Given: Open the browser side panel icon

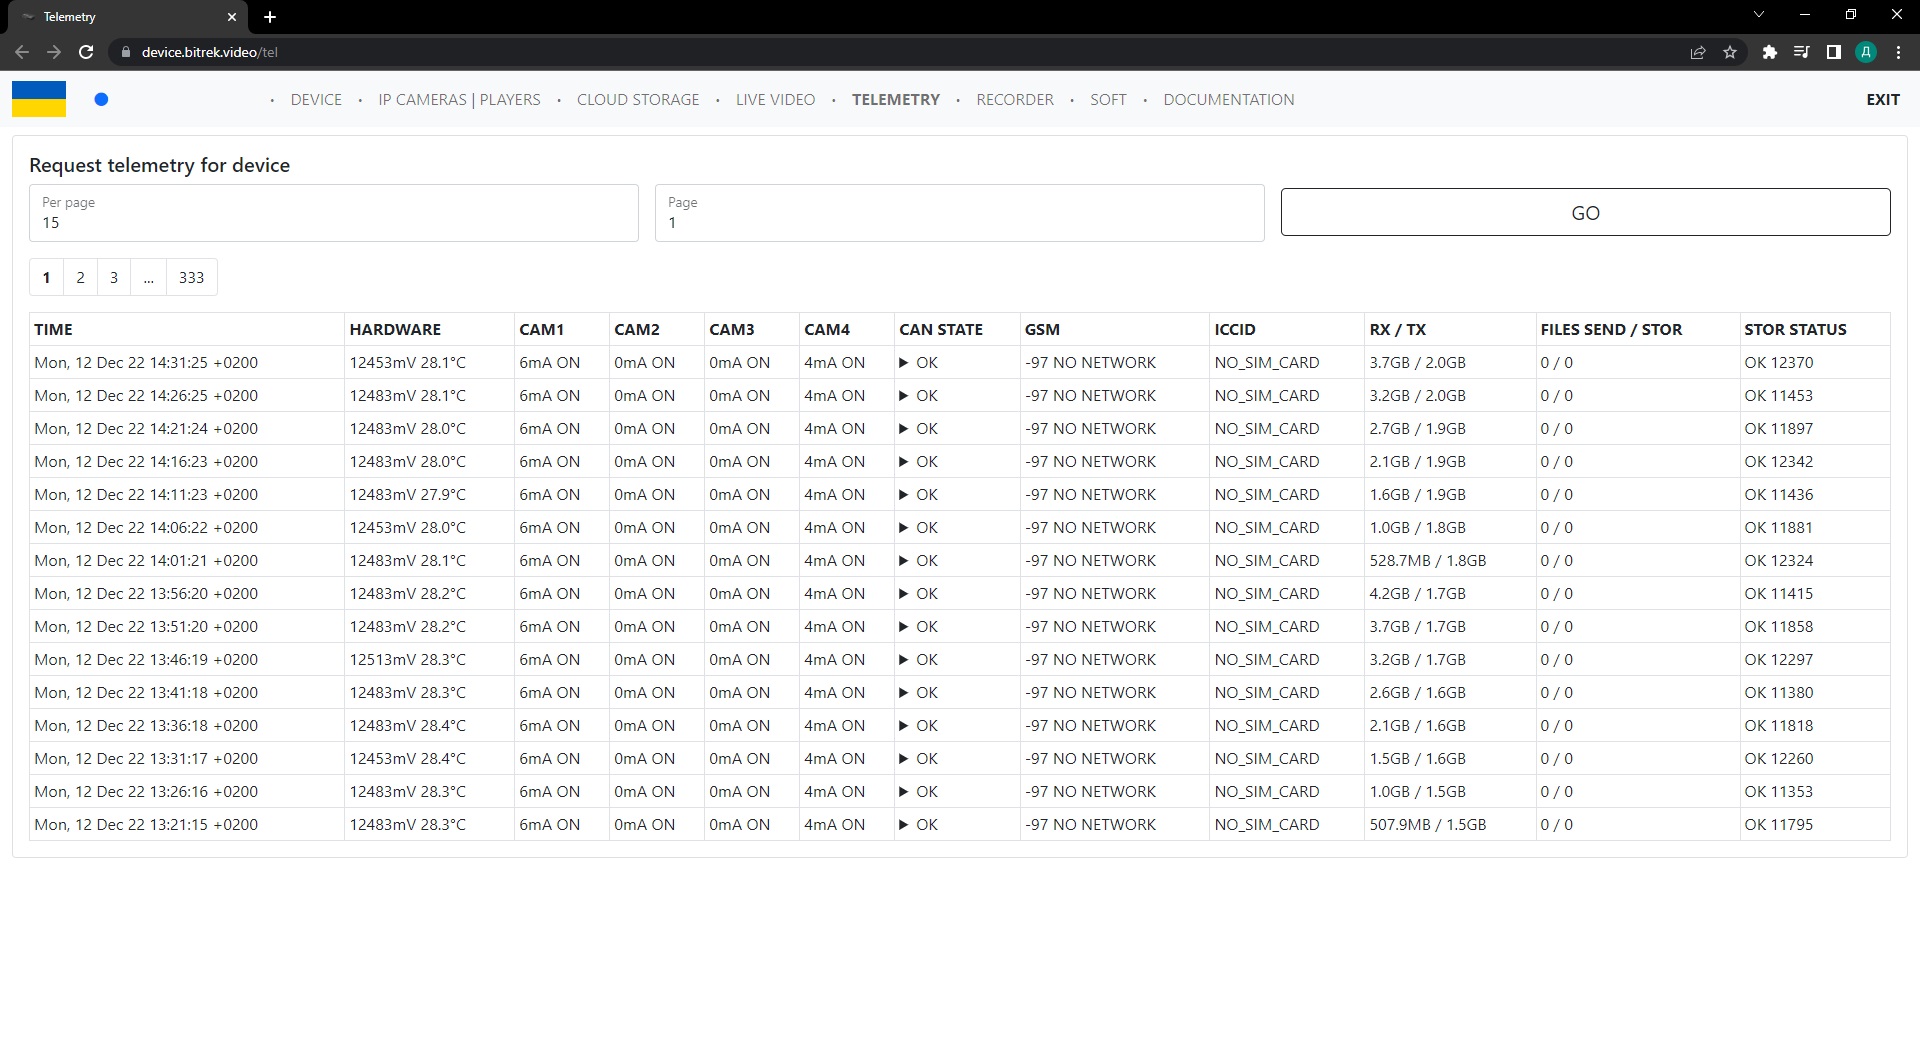Looking at the screenshot, I should [1833, 52].
